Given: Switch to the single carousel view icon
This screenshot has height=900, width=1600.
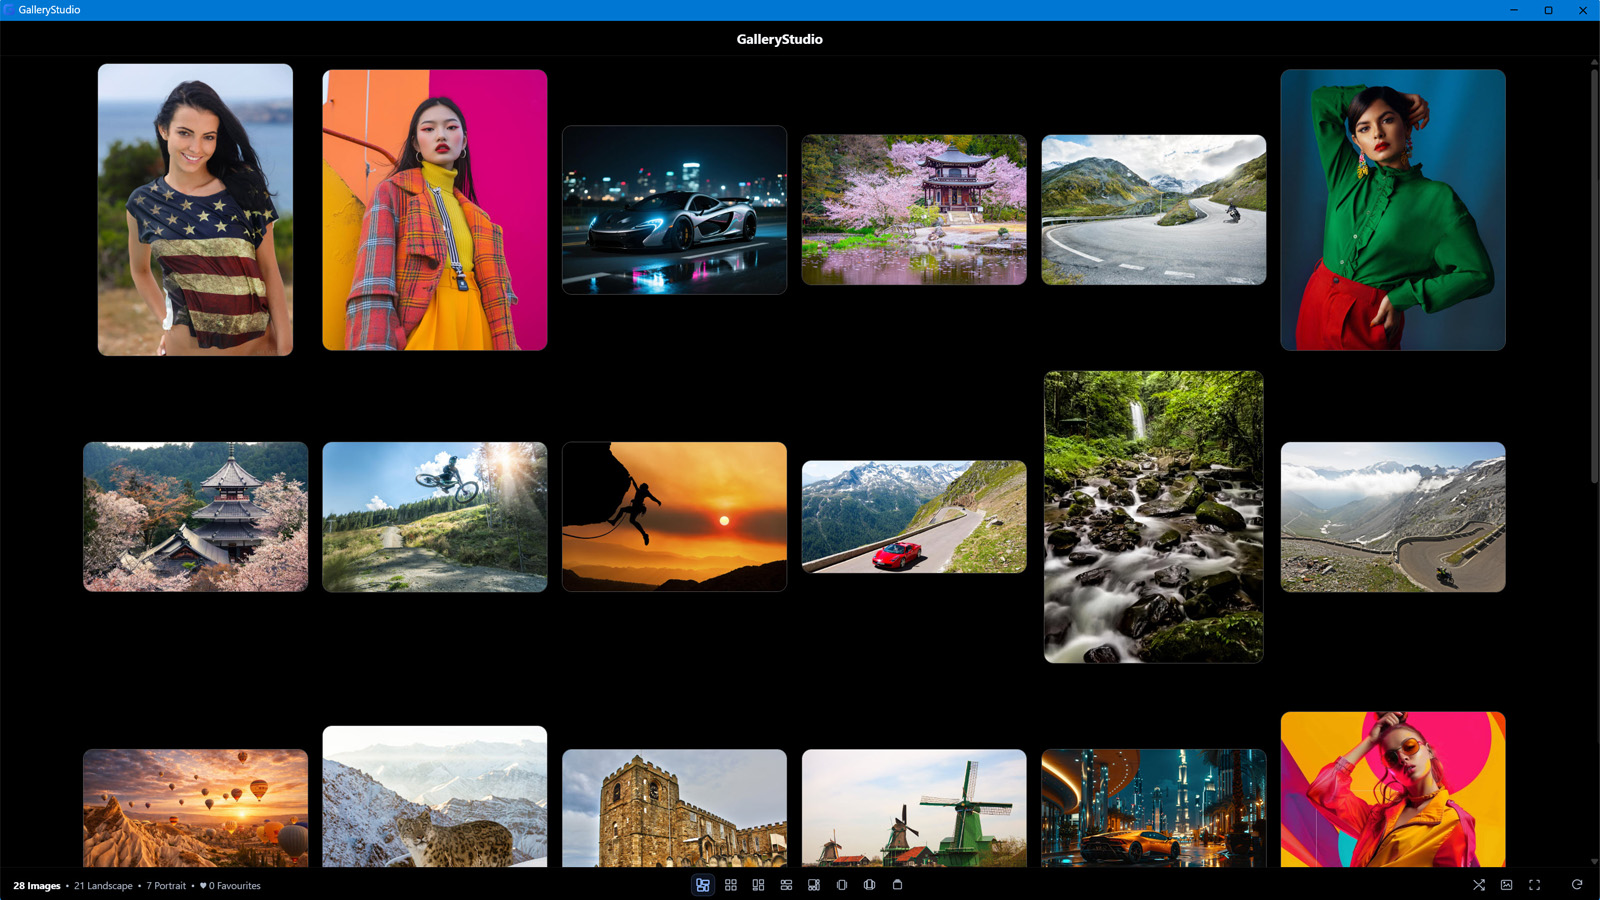Looking at the screenshot, I should 842,885.
